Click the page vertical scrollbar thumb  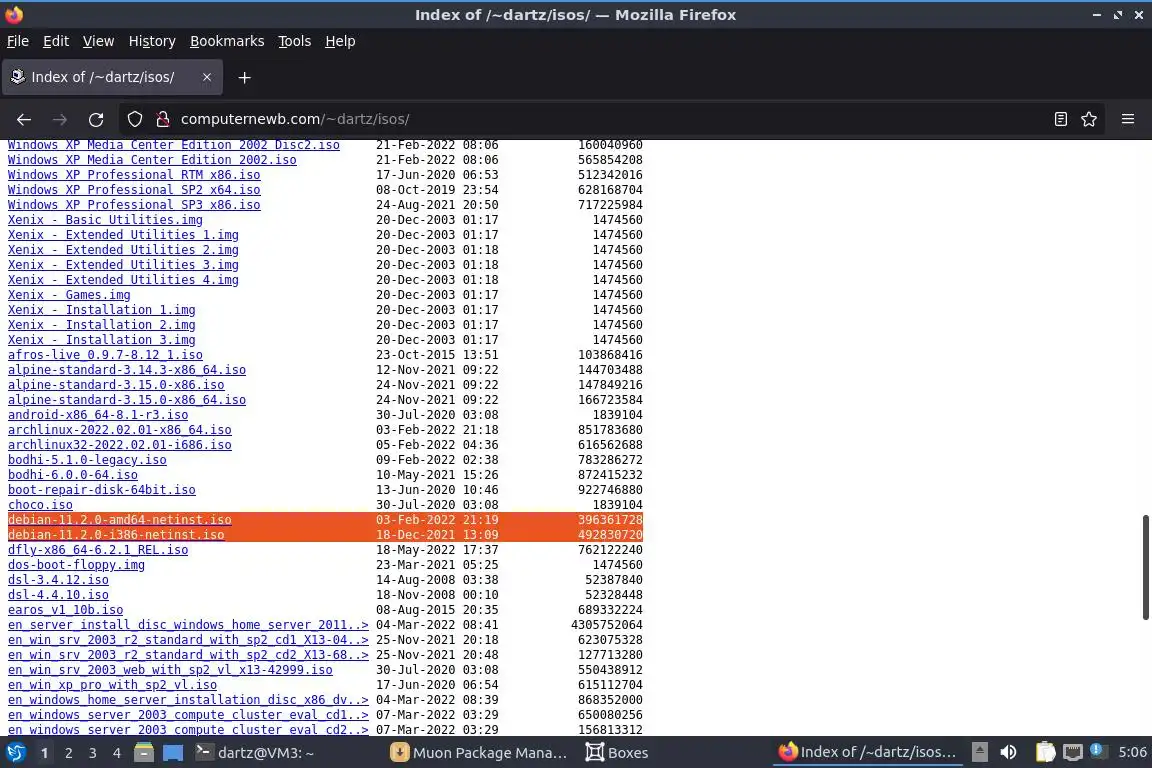pos(1145,567)
